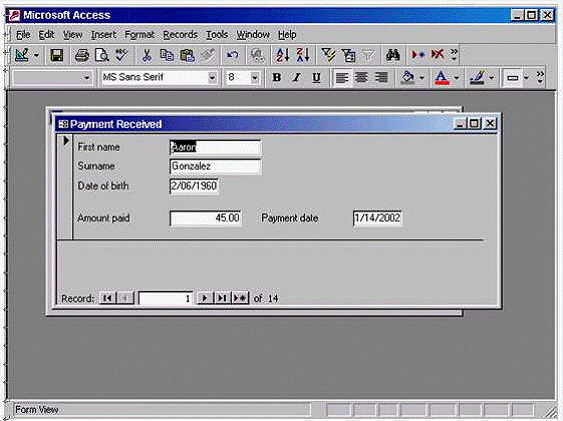
Task: Toggle Bold formatting button
Action: click(x=276, y=77)
